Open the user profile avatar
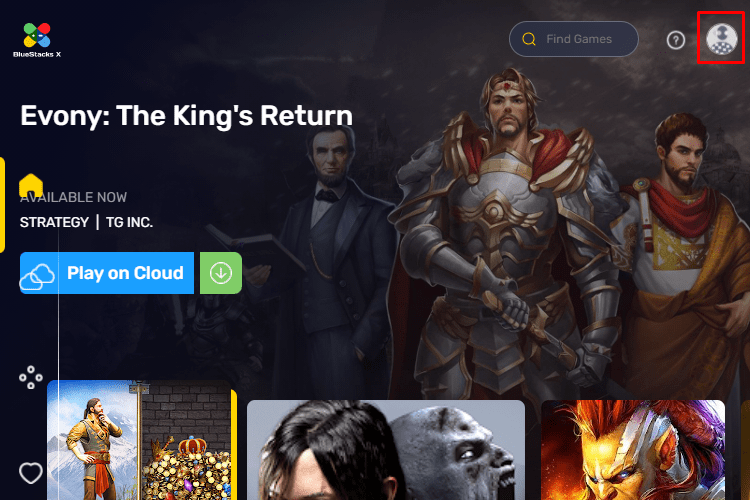 (721, 39)
